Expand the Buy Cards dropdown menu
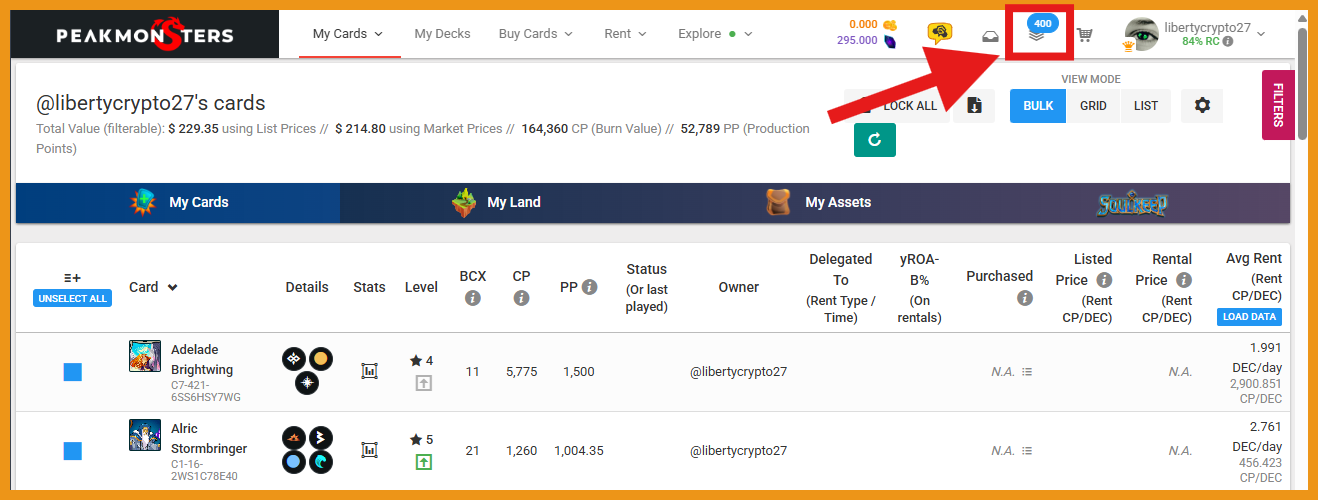Viewport: 1318px width, 500px height. 536,34
